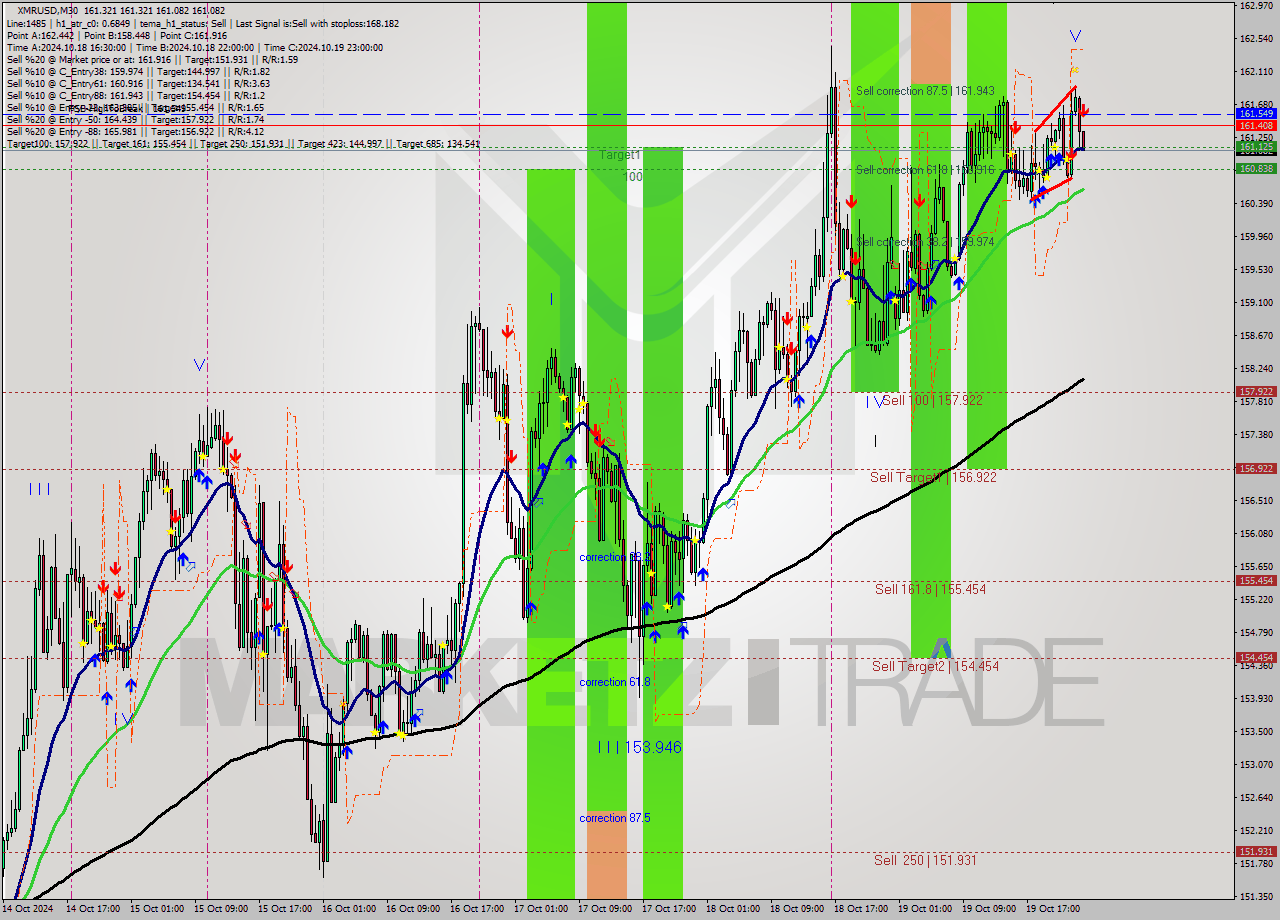Click the 'Sell correction 87.5 | 161.943' label

click(925, 90)
